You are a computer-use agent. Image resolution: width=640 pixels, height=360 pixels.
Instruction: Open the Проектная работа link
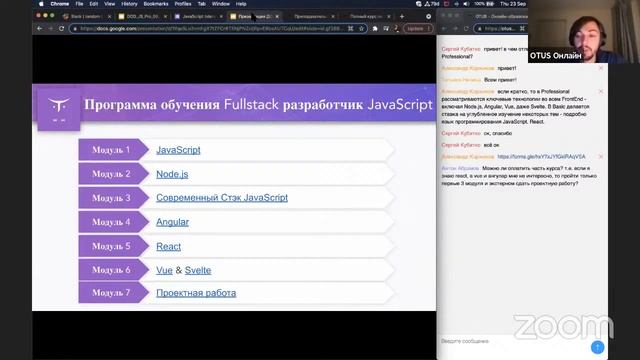[196, 293]
